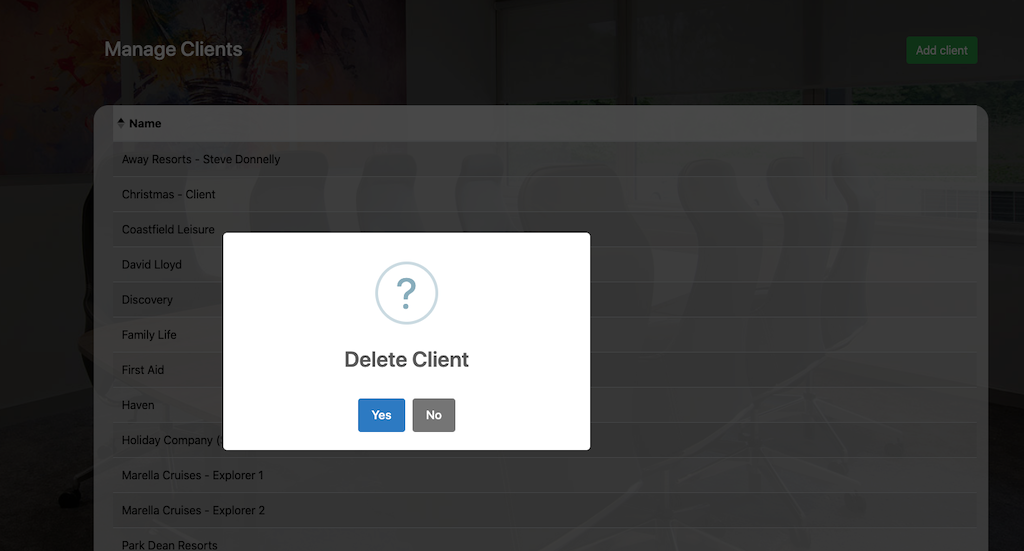The width and height of the screenshot is (1024, 551).
Task: Open the Park Dean Resorts entry
Action: pos(170,545)
